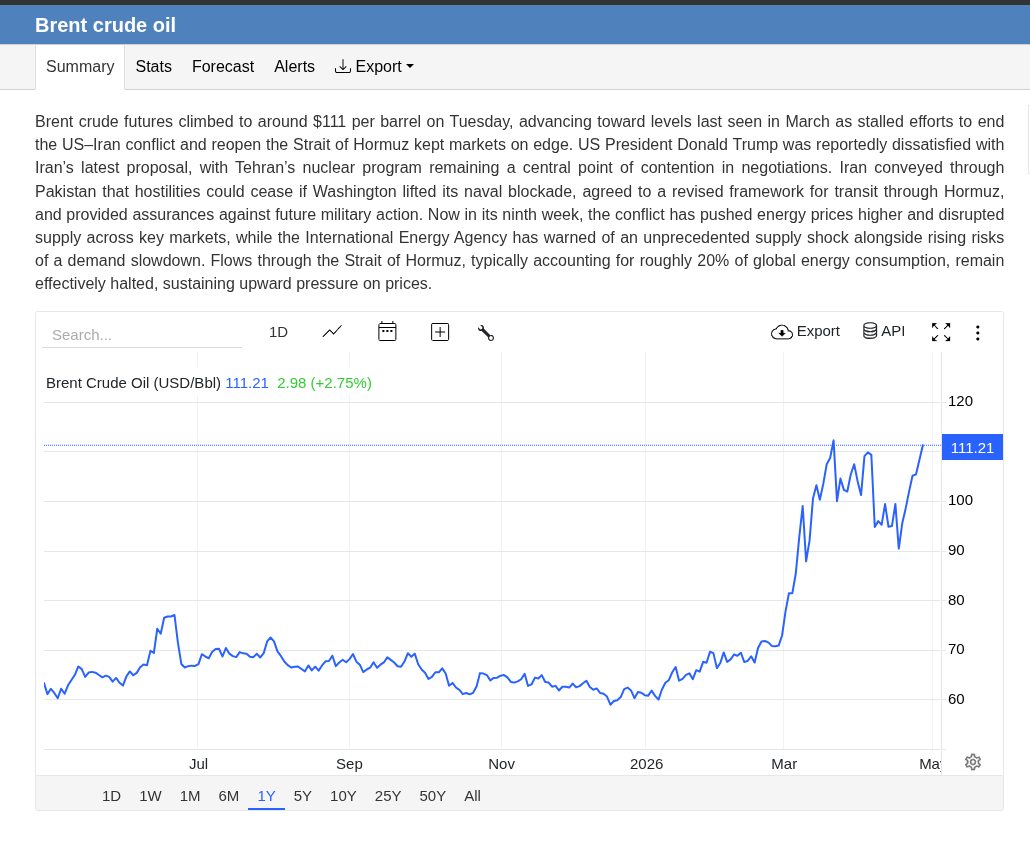Viewport: 1030px width, 841px height.
Task: Open the API database icon button
Action: point(884,331)
